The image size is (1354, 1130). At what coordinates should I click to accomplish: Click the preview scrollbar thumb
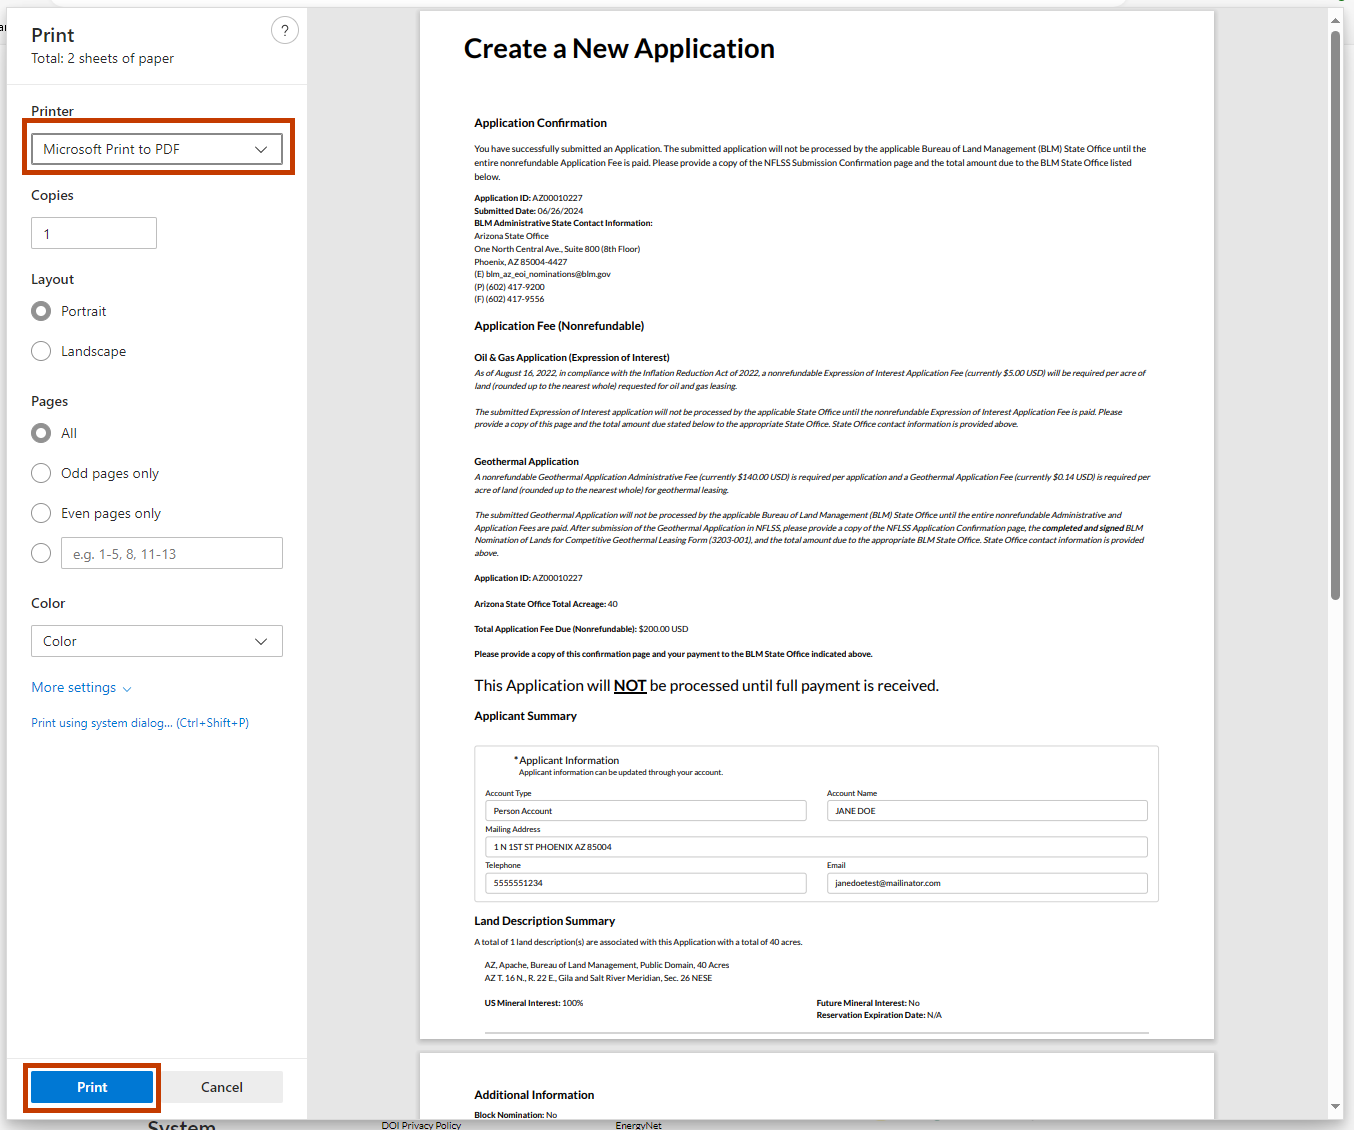(1335, 315)
